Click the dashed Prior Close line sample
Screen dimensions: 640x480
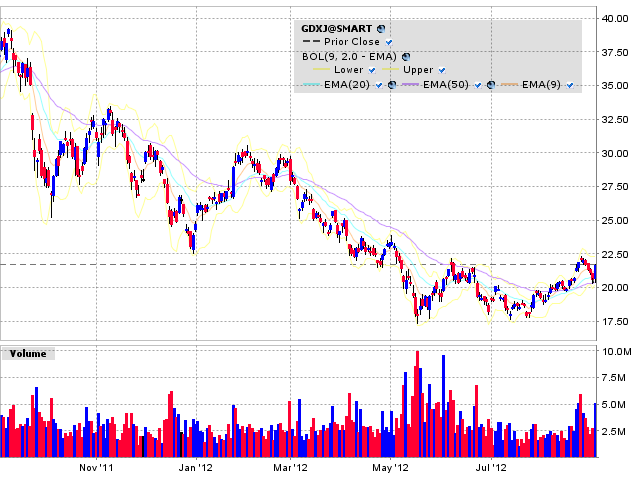[311, 42]
